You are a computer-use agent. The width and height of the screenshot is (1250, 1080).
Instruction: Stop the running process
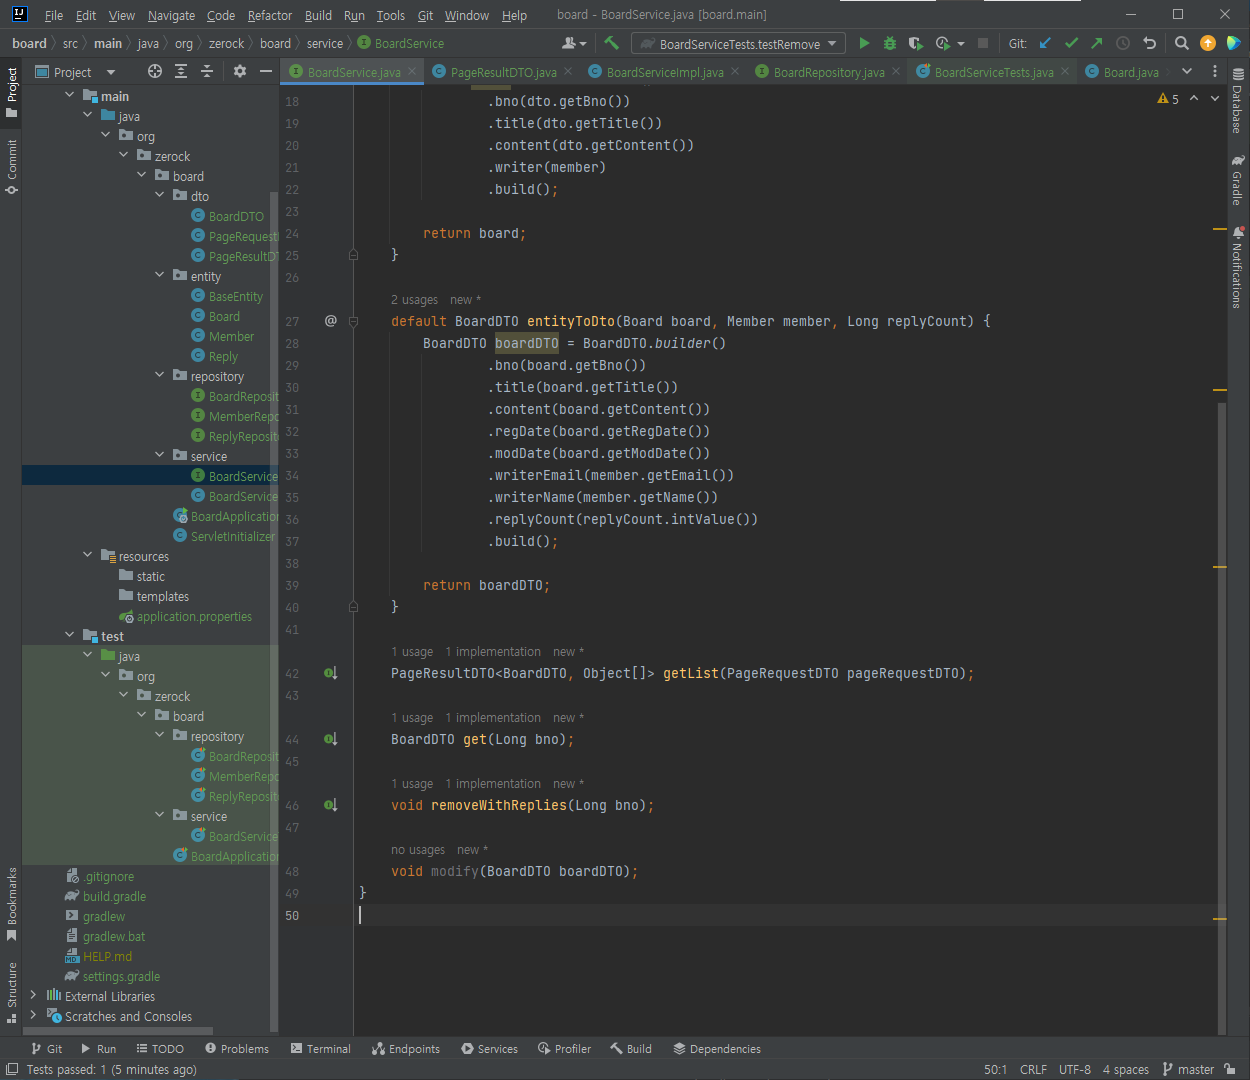point(983,43)
